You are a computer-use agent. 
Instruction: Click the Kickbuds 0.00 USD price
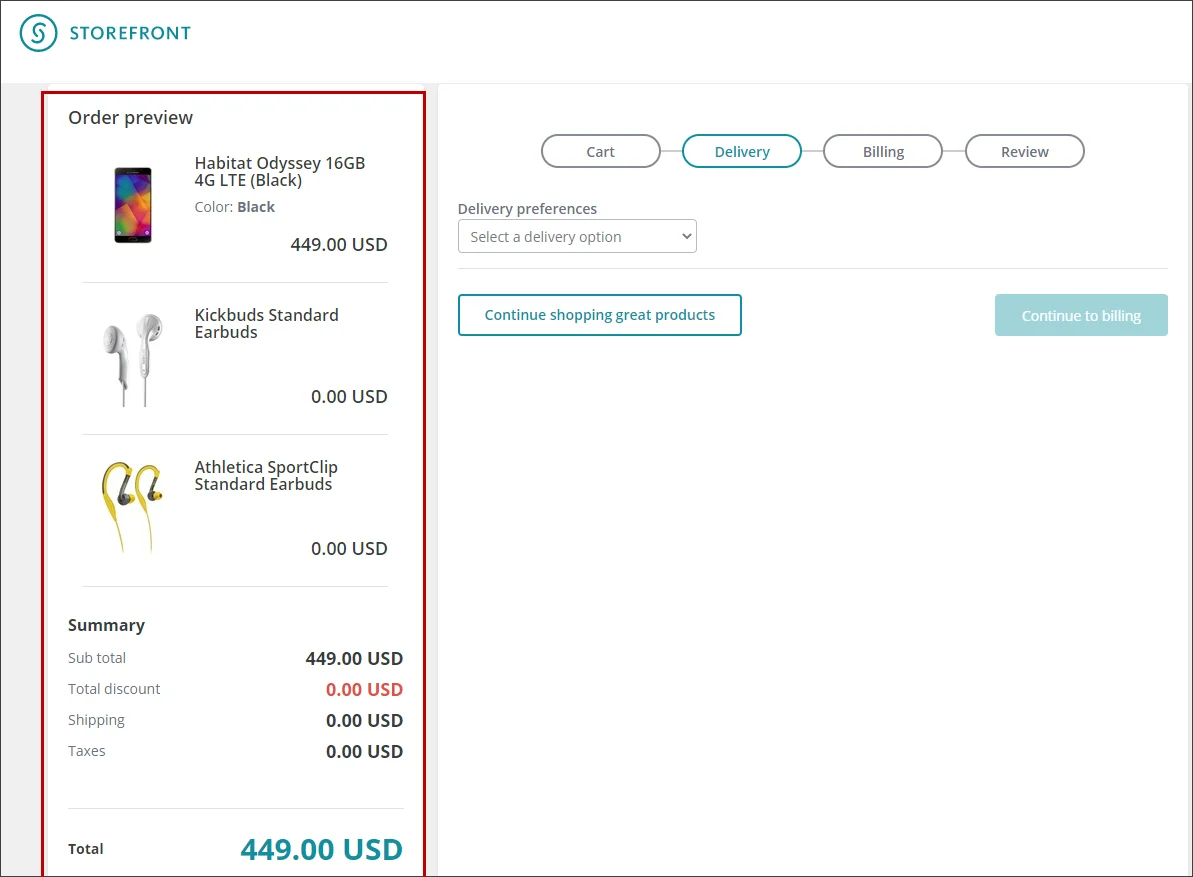click(349, 396)
